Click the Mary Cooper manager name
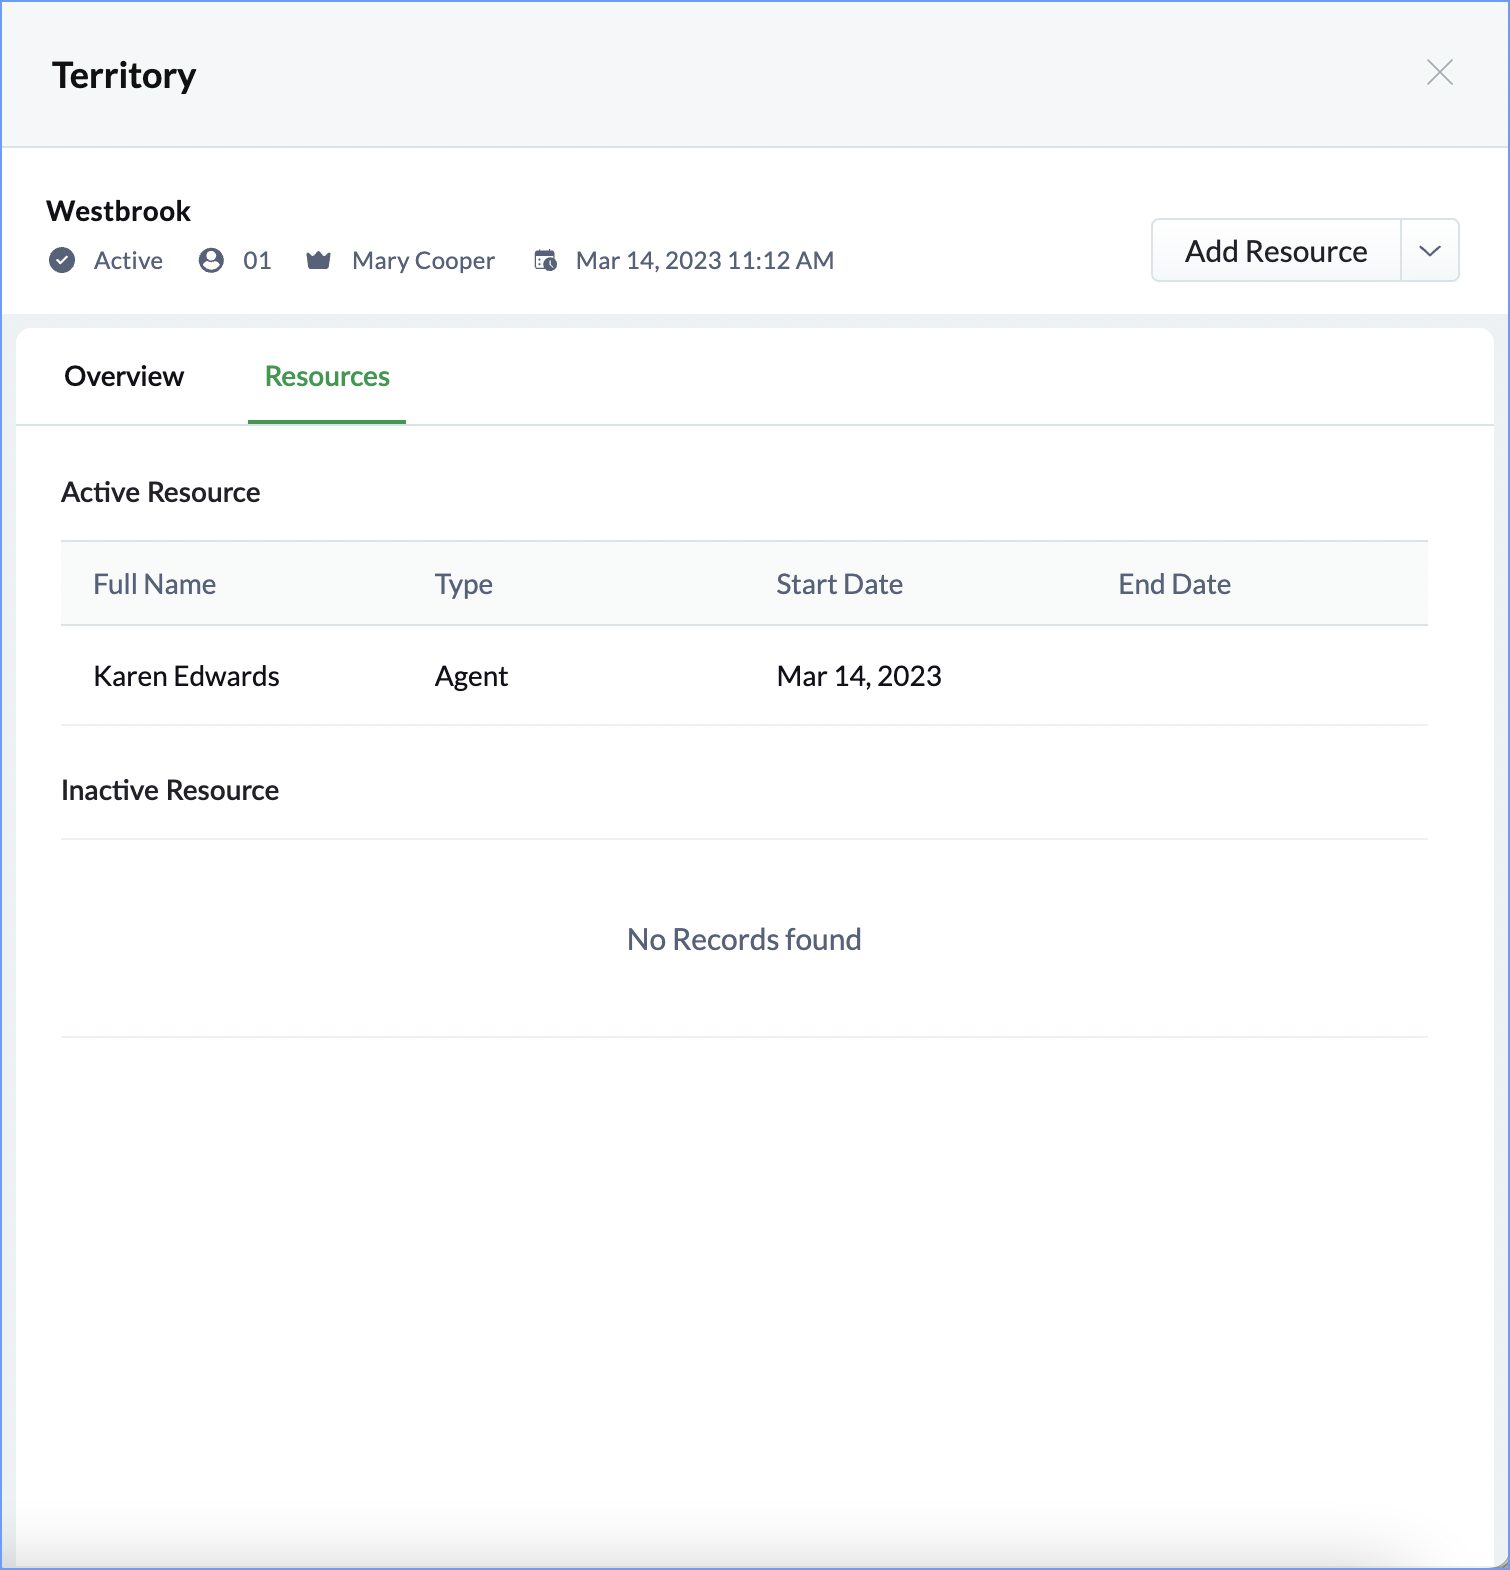This screenshot has width=1510, height=1570. tap(423, 261)
